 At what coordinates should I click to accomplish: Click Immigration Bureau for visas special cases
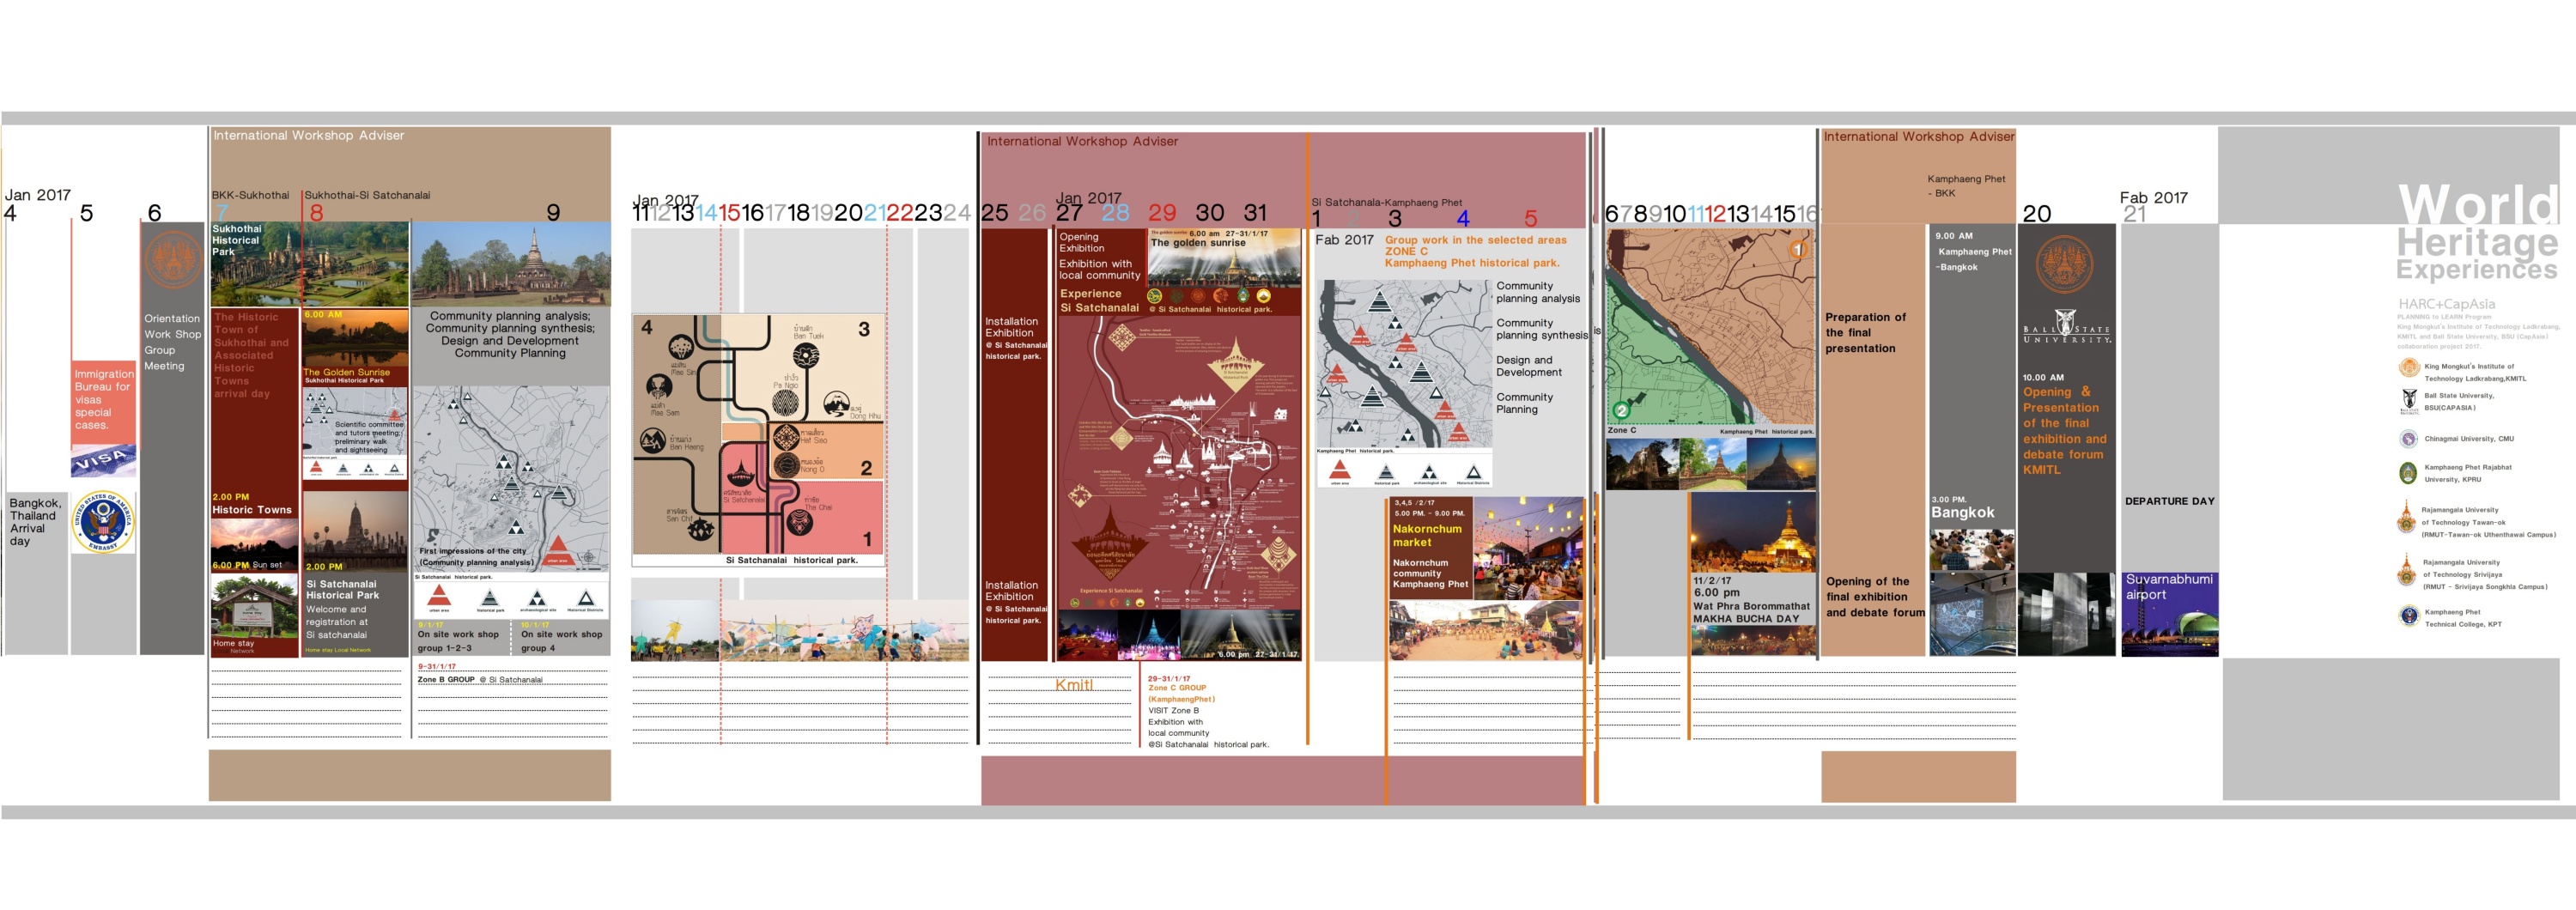tap(103, 400)
